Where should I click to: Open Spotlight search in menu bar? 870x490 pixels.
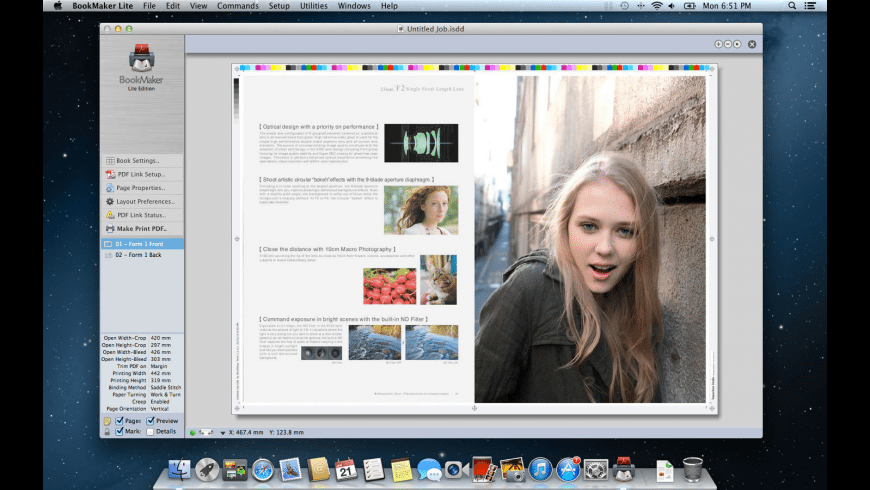pos(792,6)
